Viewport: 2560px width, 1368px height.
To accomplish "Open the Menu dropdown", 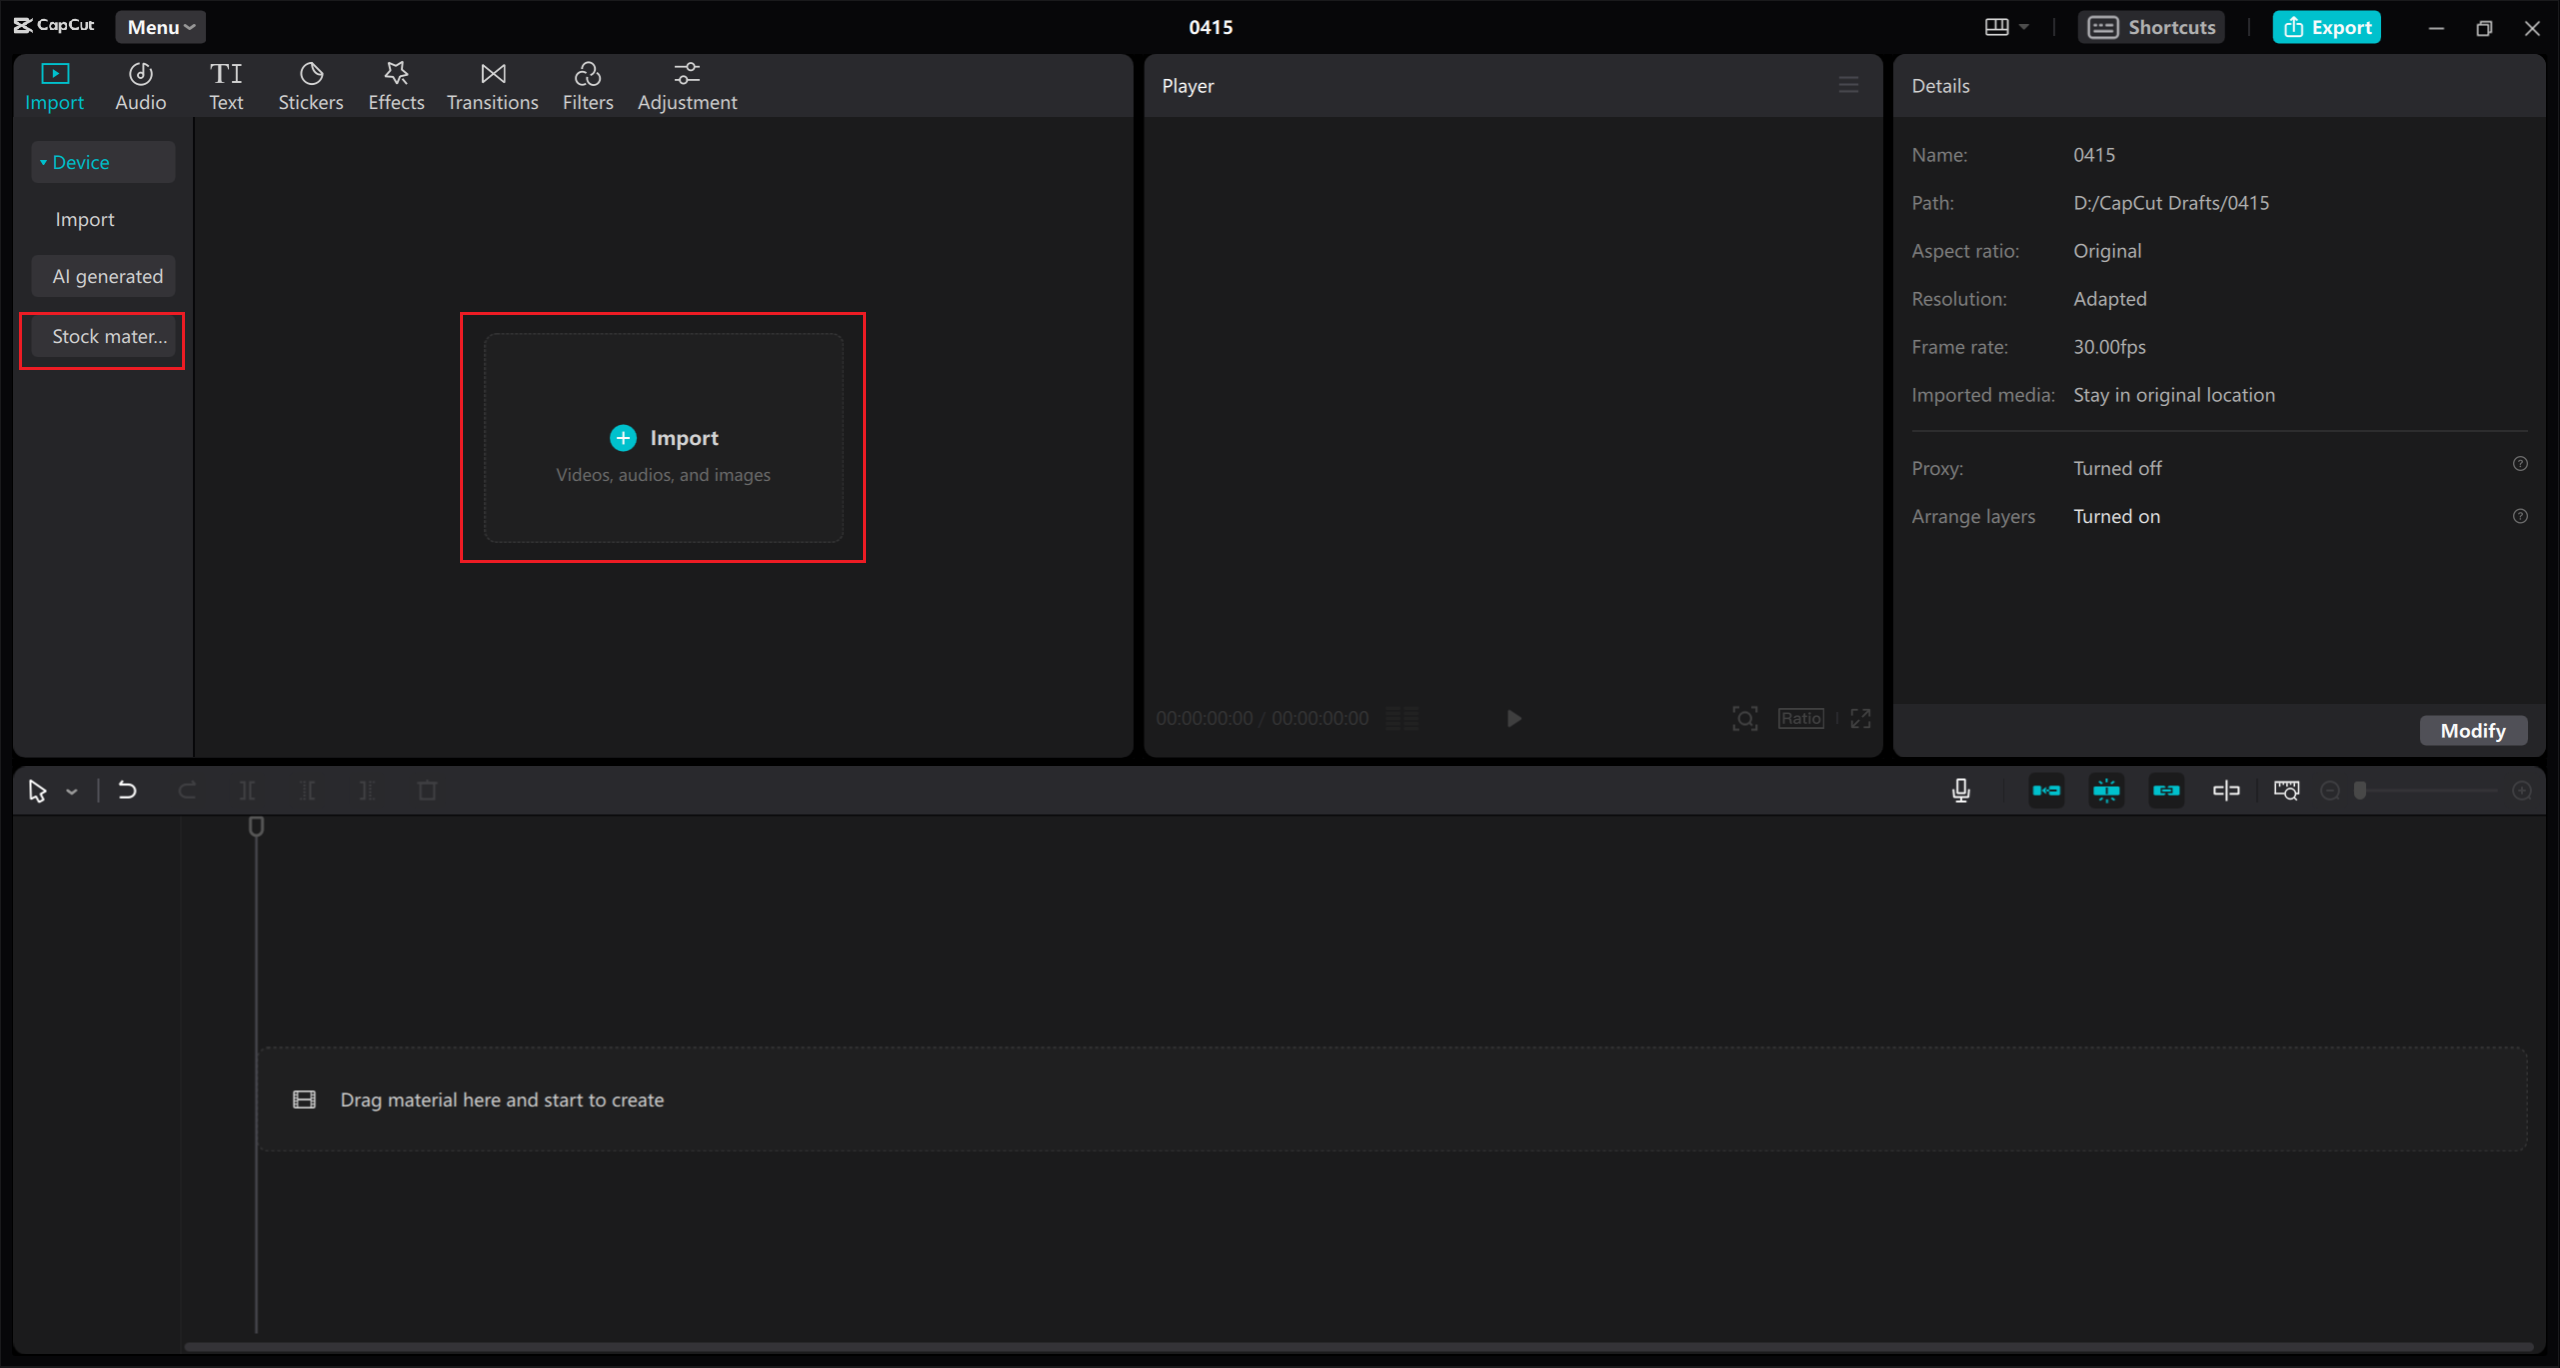I will [x=160, y=27].
